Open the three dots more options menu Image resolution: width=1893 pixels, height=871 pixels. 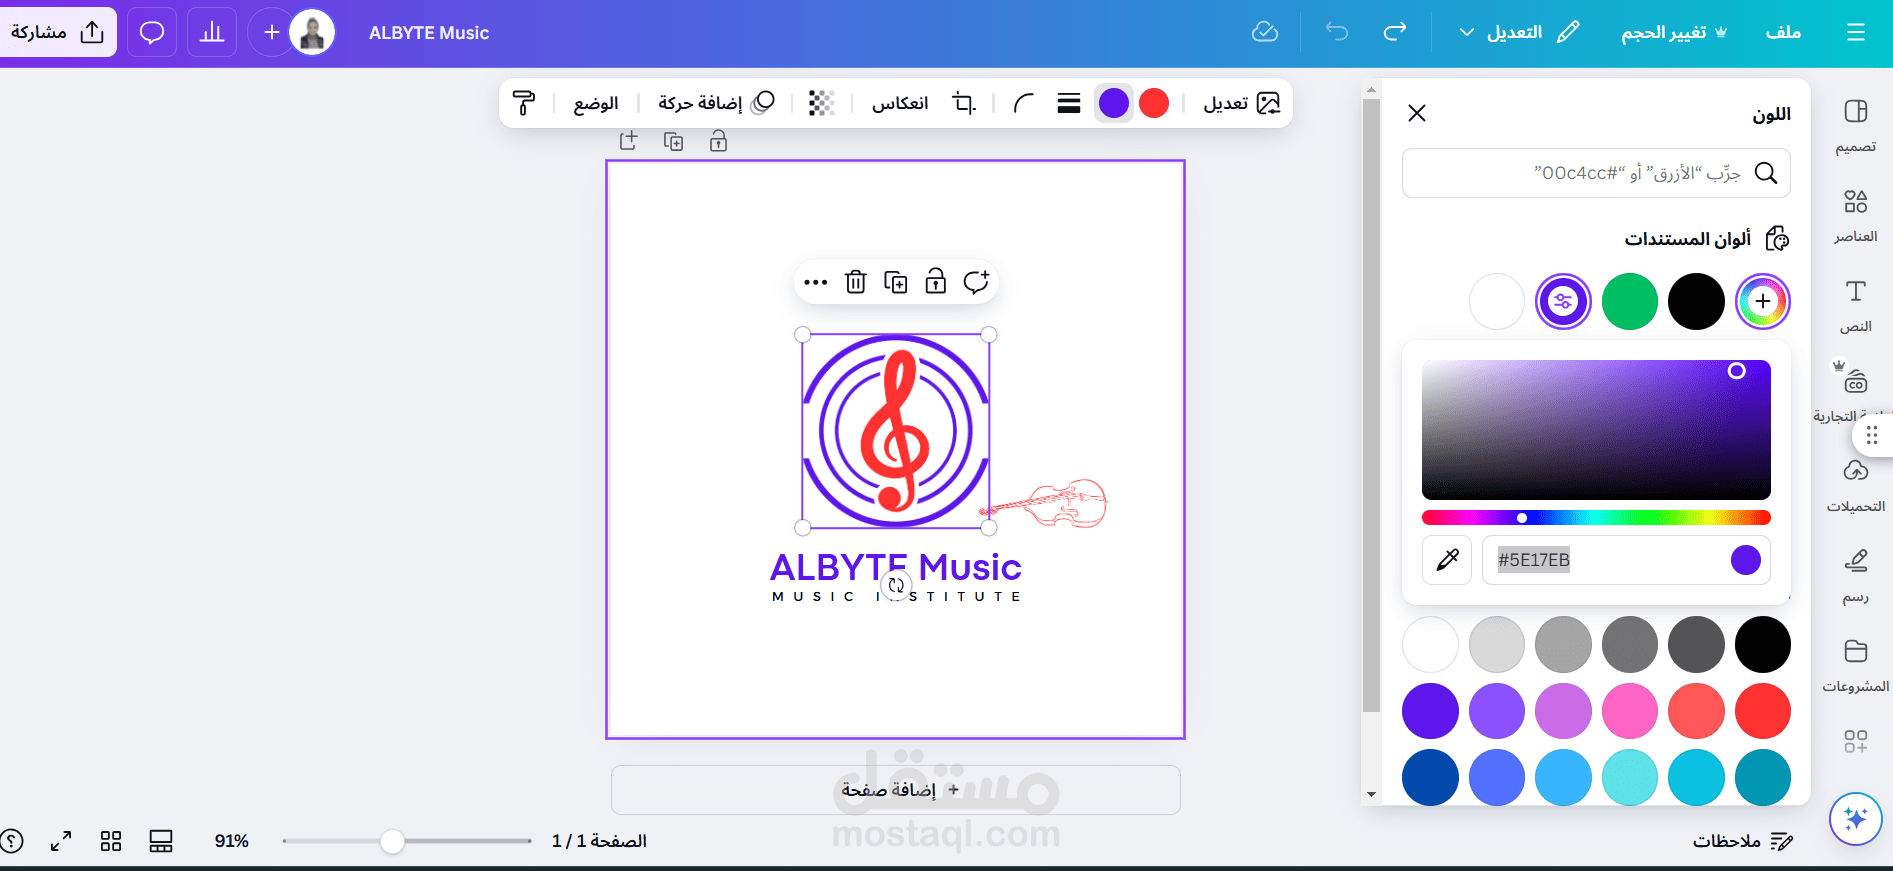(x=816, y=282)
